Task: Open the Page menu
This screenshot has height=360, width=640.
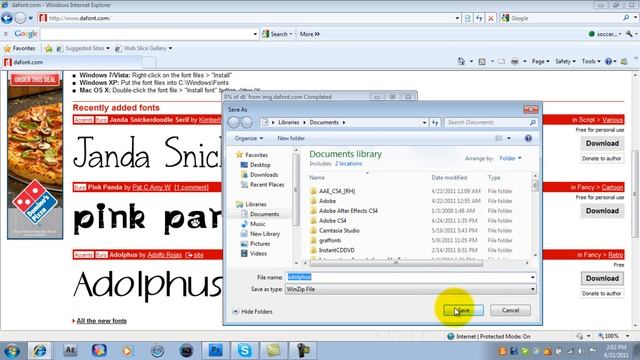Action: [540, 62]
